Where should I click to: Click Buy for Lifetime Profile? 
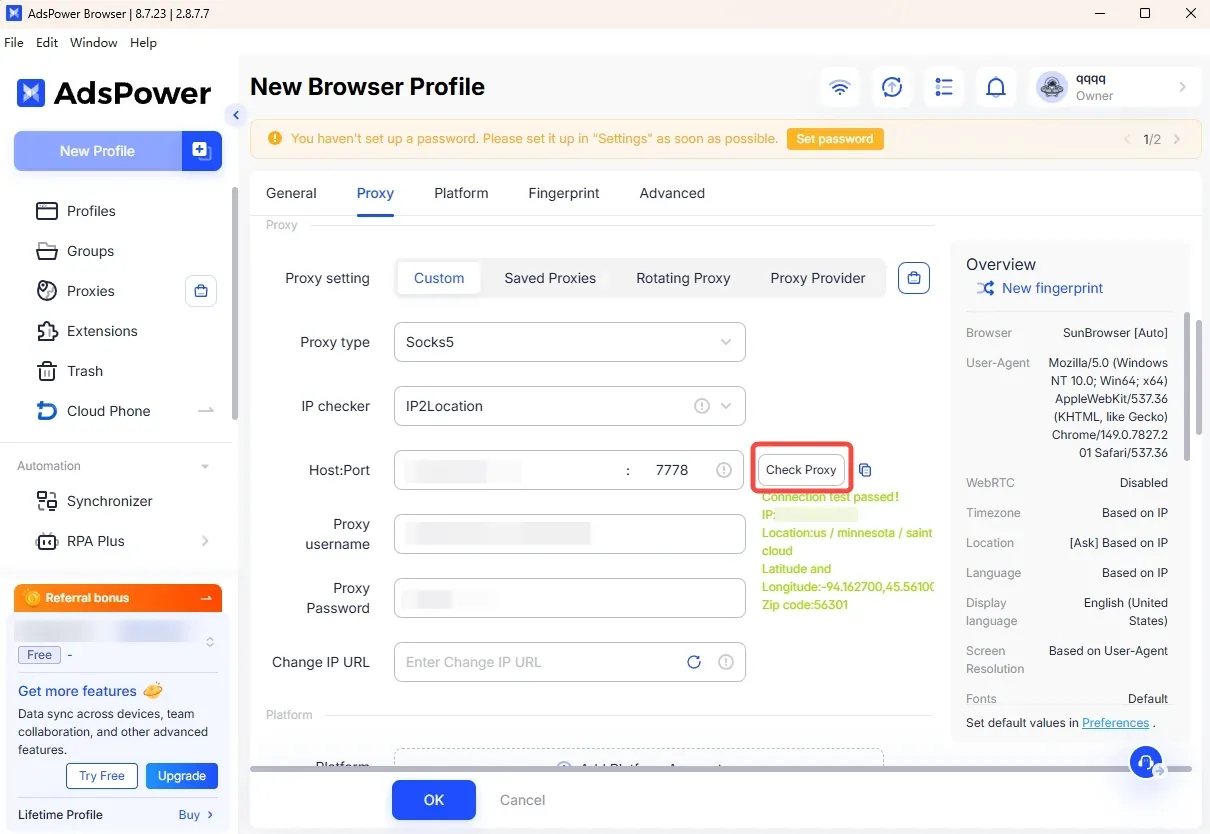pyautogui.click(x=196, y=815)
